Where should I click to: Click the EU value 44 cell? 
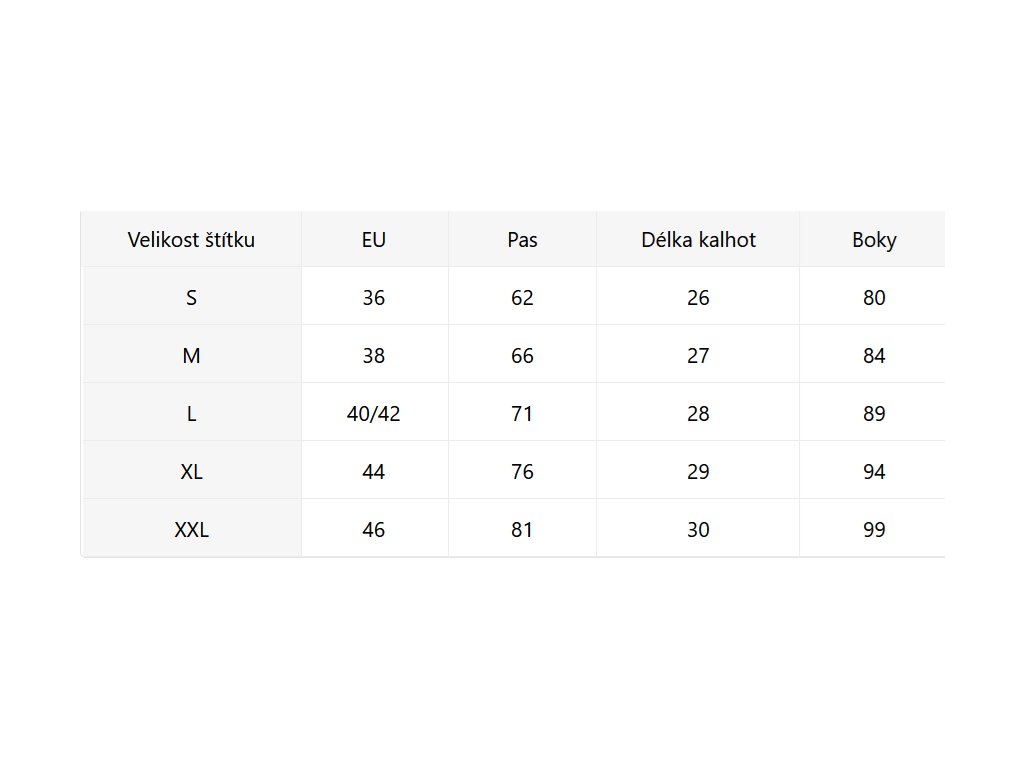coord(374,472)
